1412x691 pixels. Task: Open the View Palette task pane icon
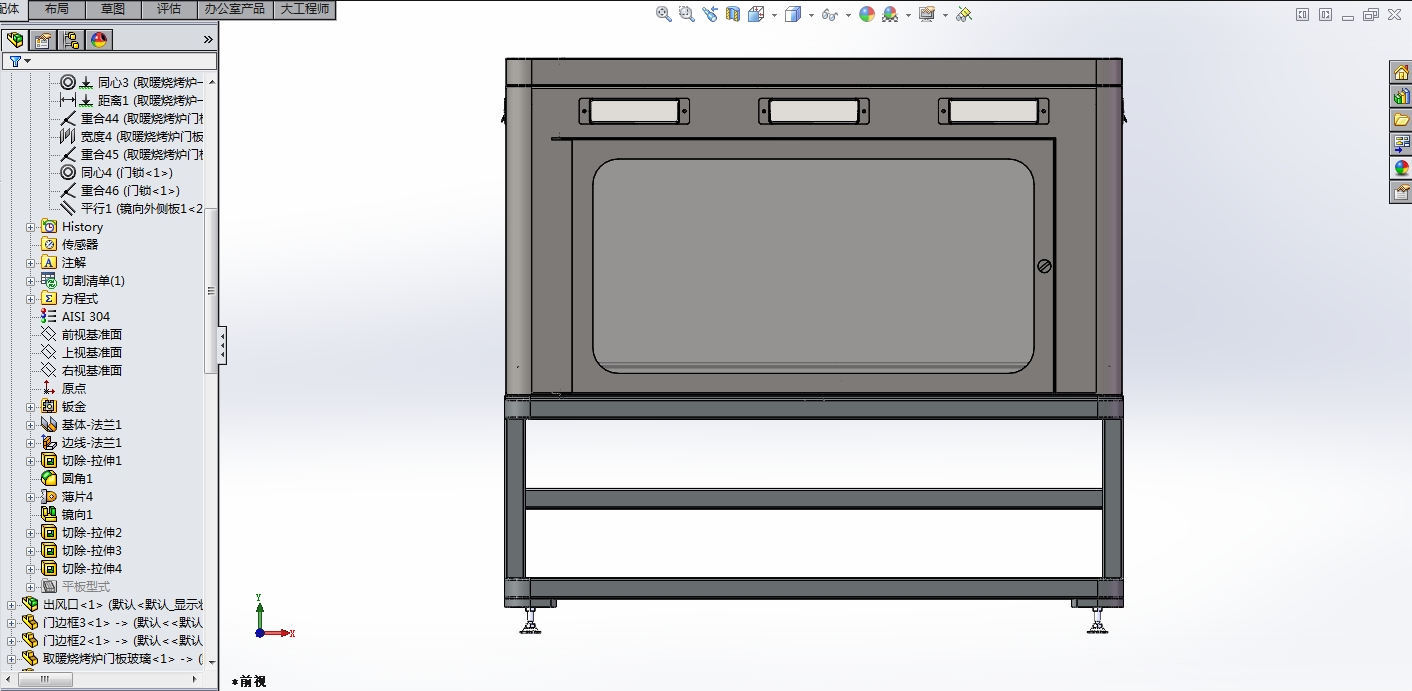pyautogui.click(x=1401, y=144)
